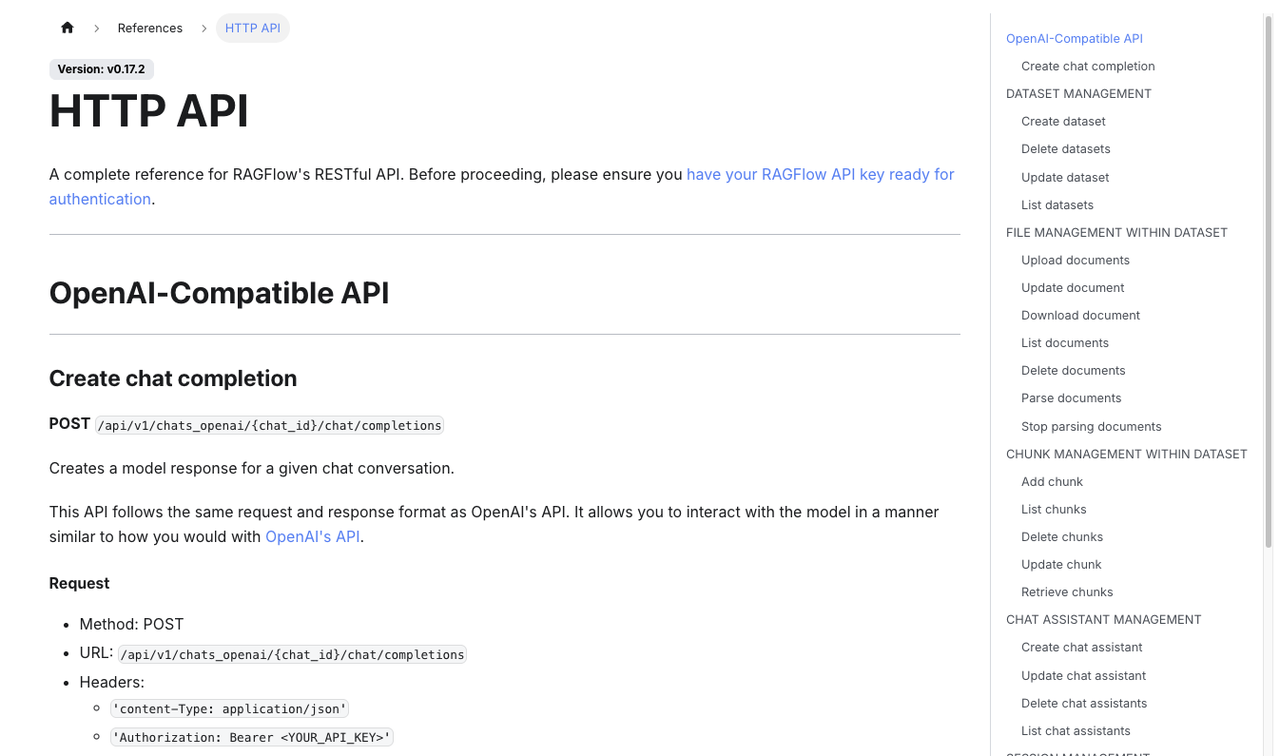Viewport: 1280px width, 756px height.
Task: Click the Version: v0.17.2 badge
Action: pyautogui.click(x=101, y=69)
